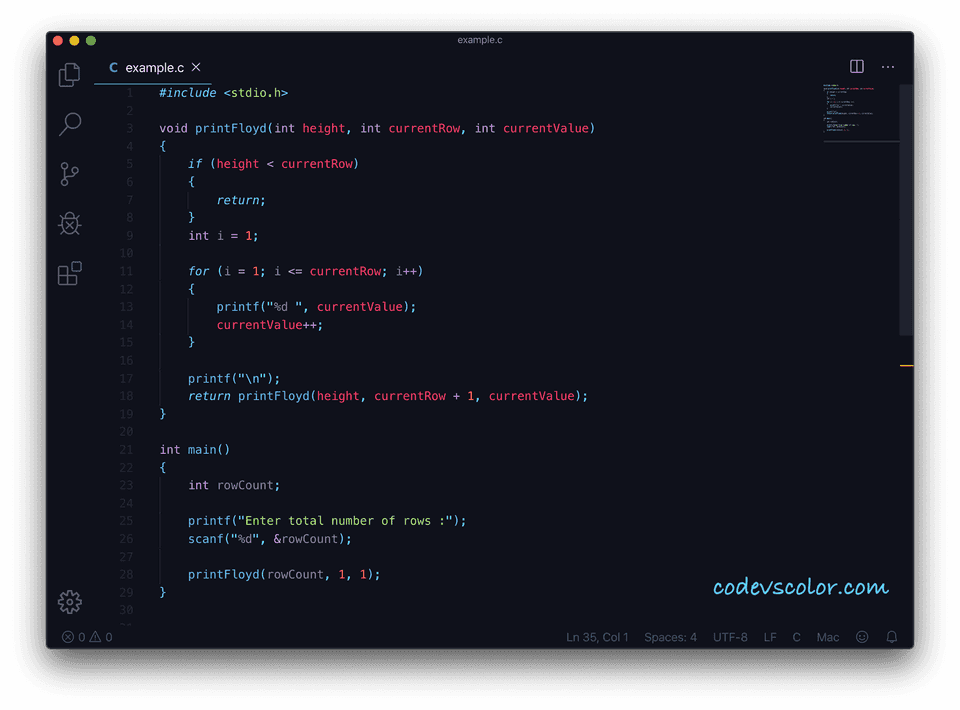Open the Extensions view
This screenshot has height=710, width=960.
(x=69, y=272)
